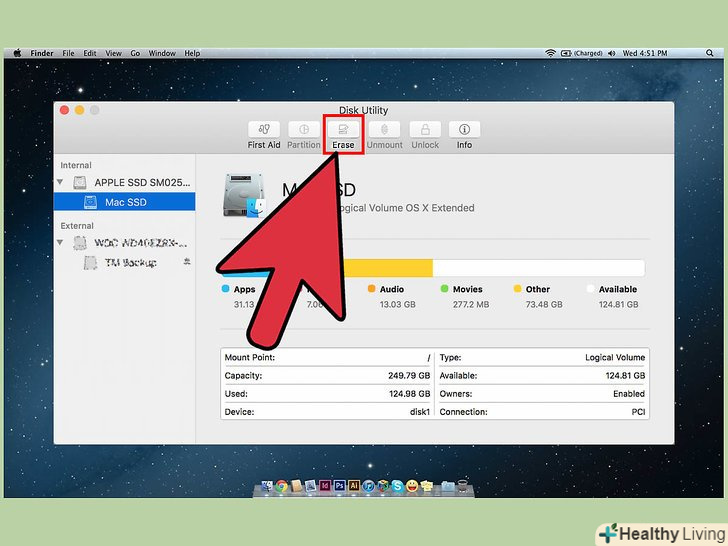Click the Wi-Fi status icon in menu bar
The width and height of the screenshot is (728, 546).
(x=550, y=53)
